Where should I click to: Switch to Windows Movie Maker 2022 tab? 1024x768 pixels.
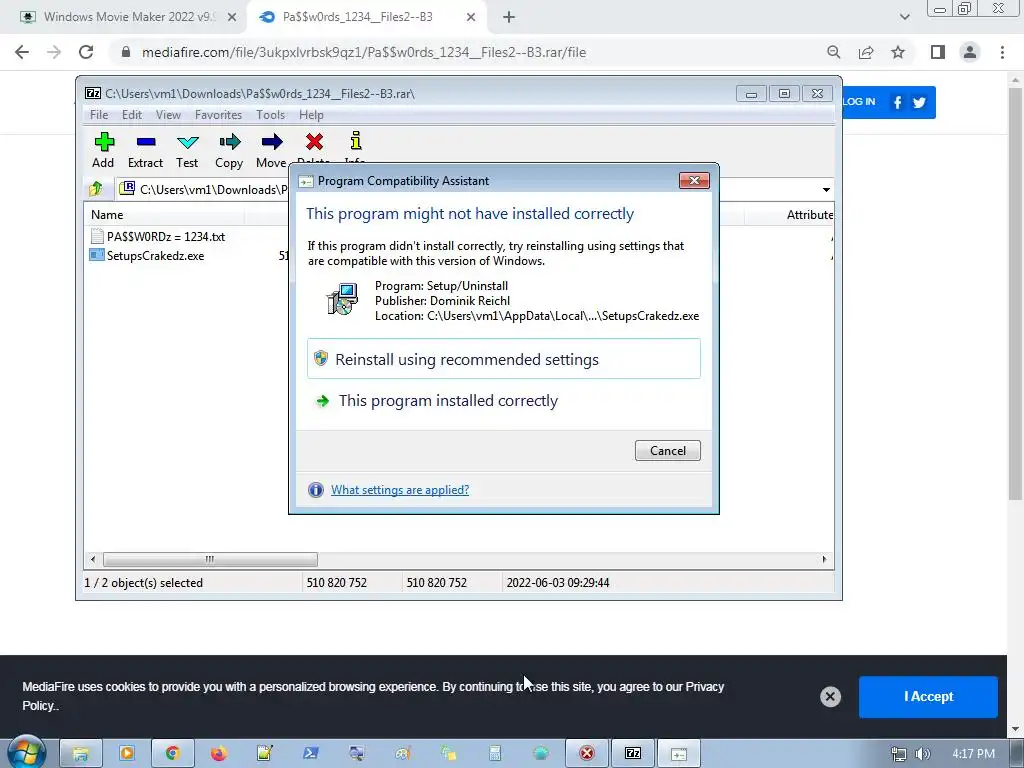128,17
